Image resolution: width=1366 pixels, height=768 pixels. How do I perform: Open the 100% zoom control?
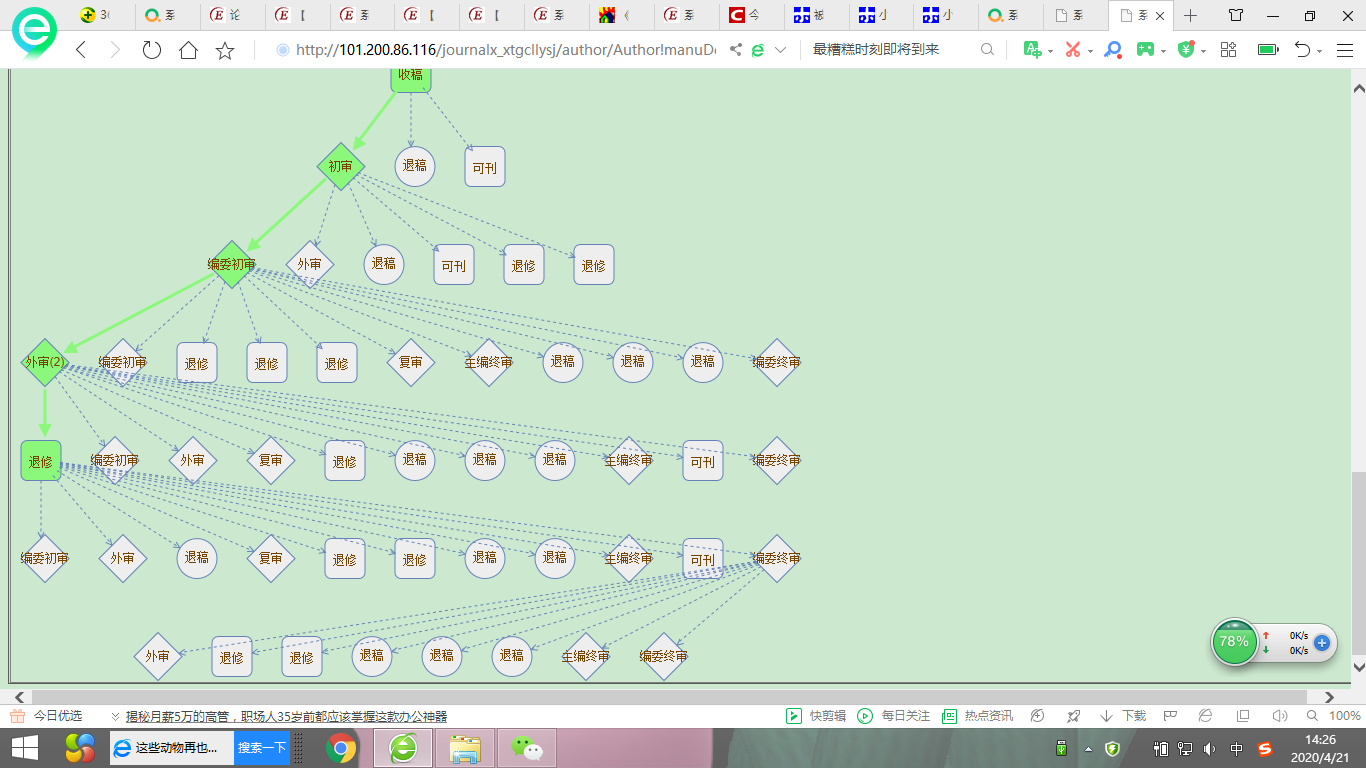click(x=1334, y=716)
